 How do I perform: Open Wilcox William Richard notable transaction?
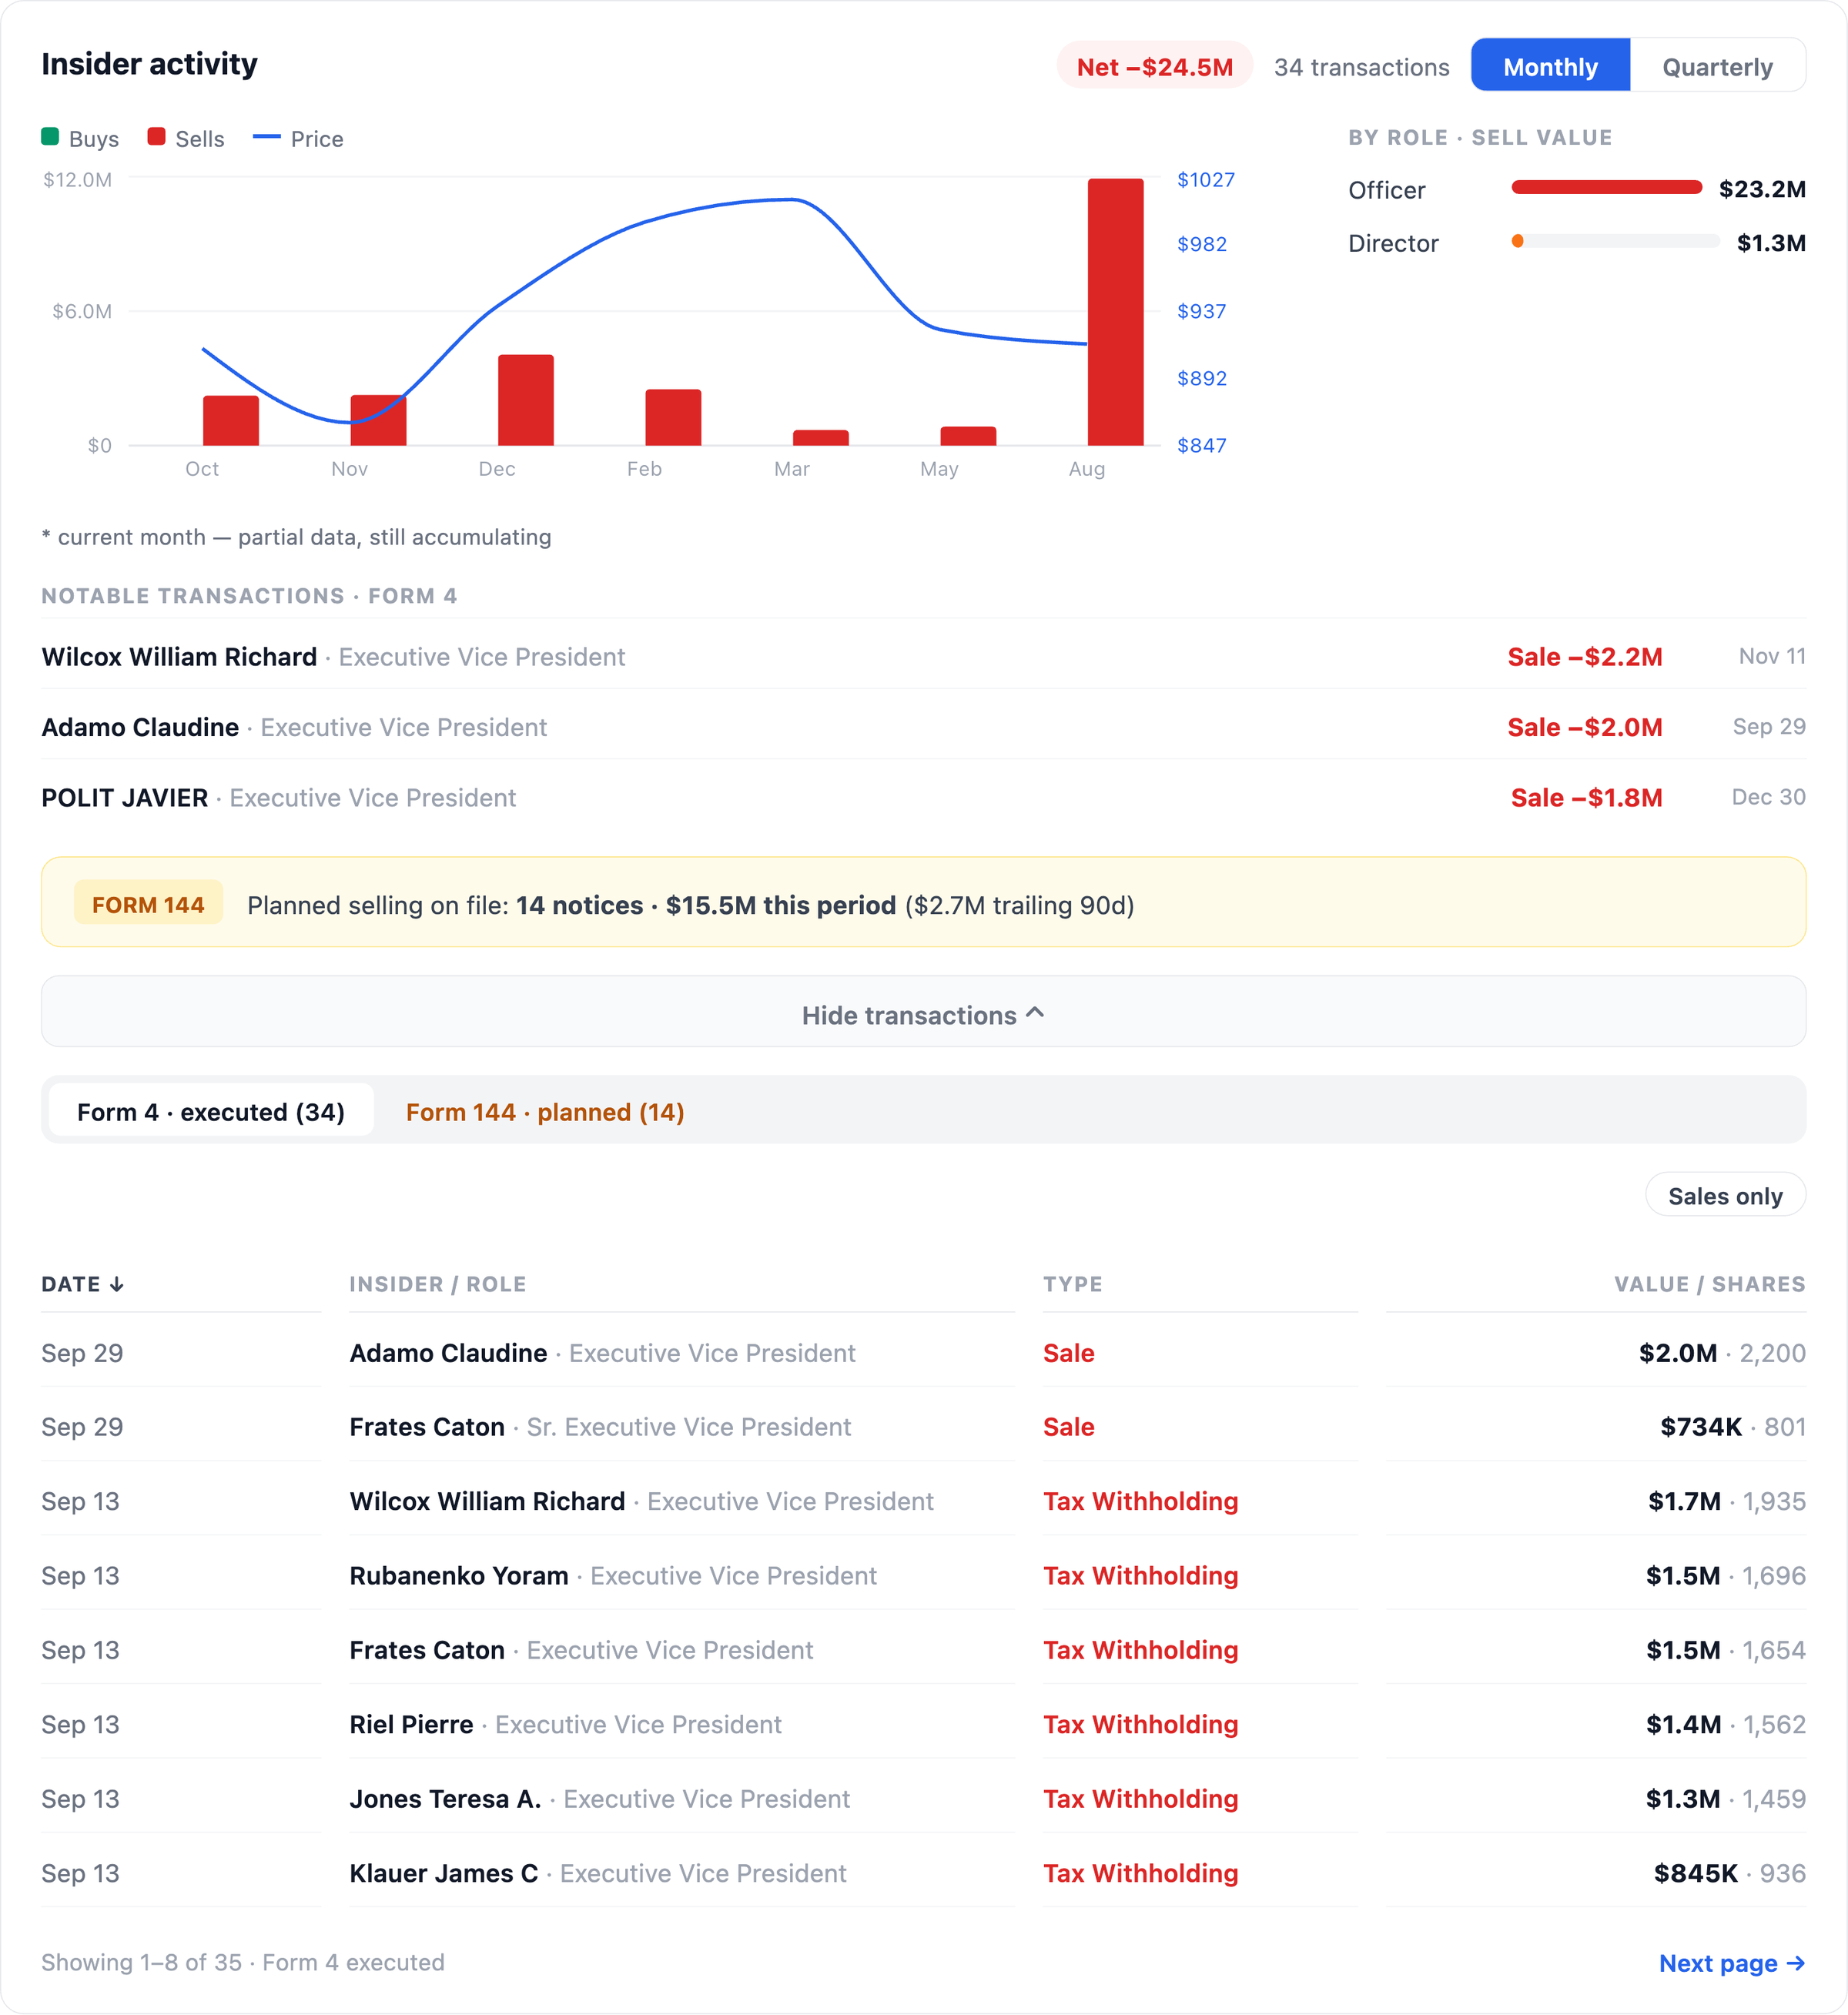click(x=923, y=656)
